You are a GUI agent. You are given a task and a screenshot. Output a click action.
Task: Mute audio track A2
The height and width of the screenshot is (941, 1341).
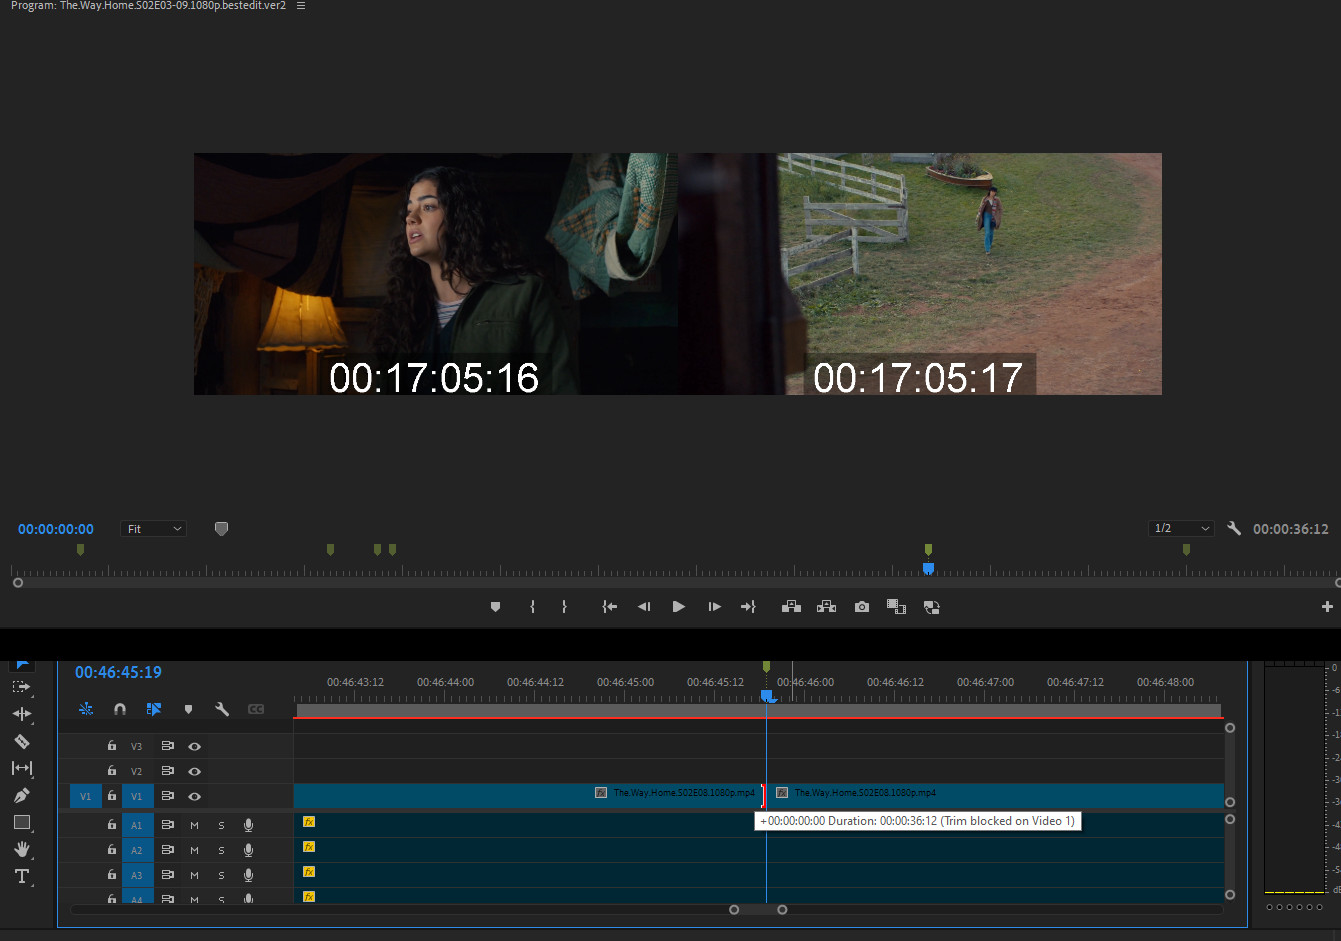195,851
